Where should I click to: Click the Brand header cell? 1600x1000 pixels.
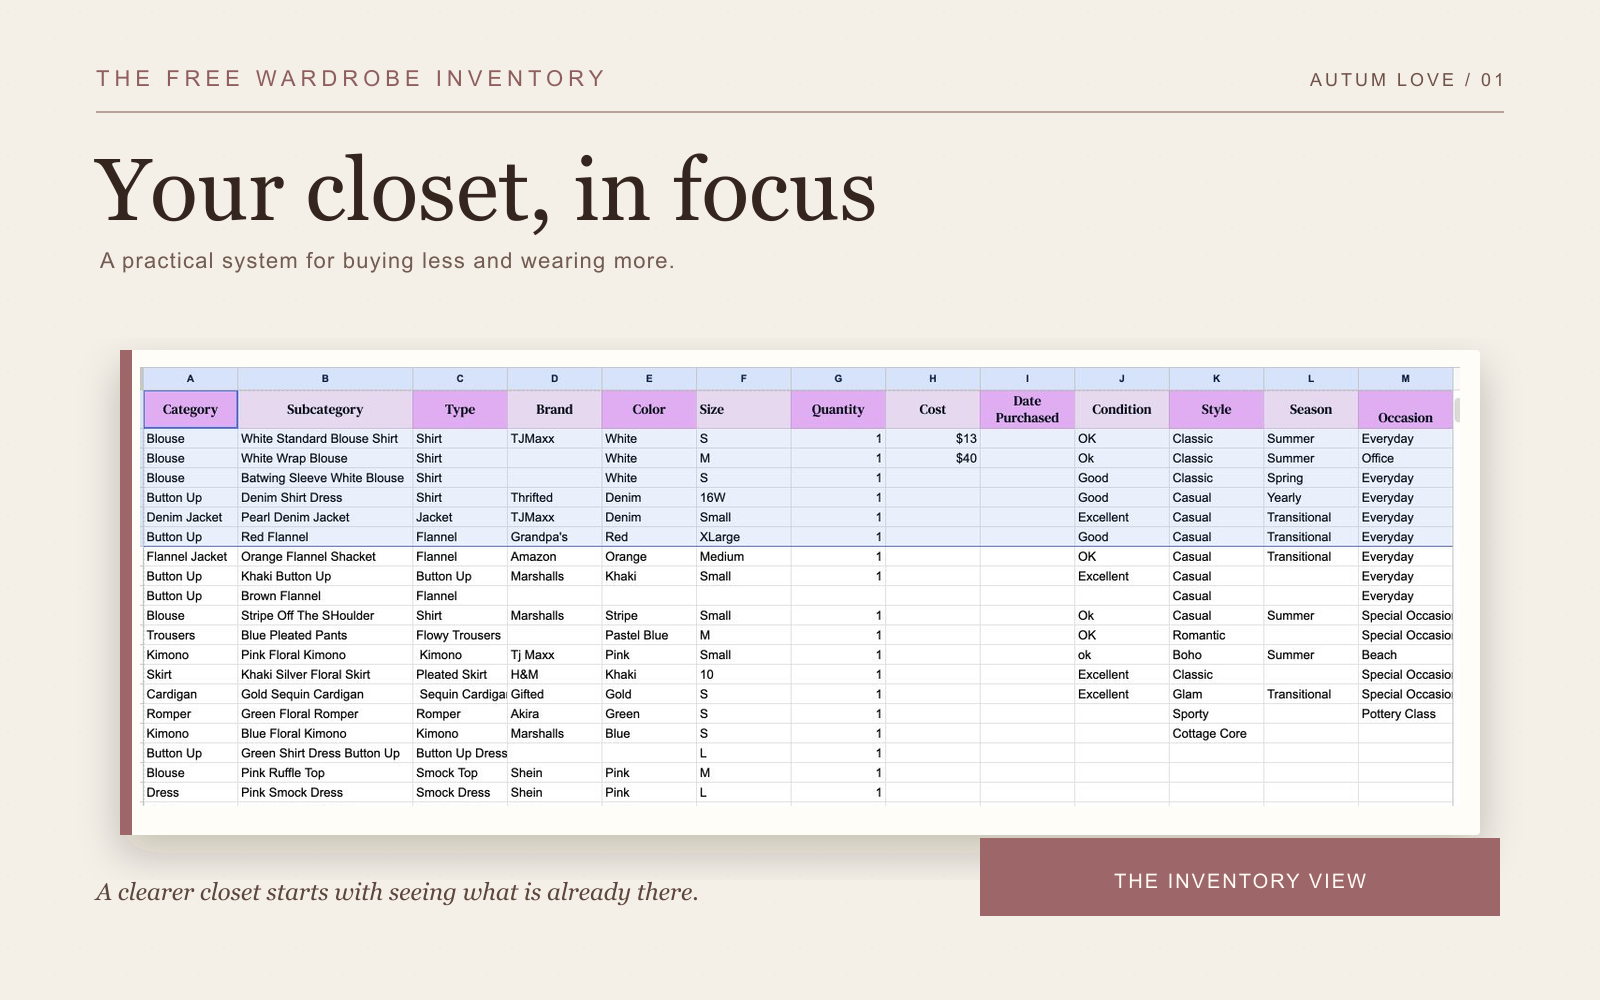(x=554, y=409)
